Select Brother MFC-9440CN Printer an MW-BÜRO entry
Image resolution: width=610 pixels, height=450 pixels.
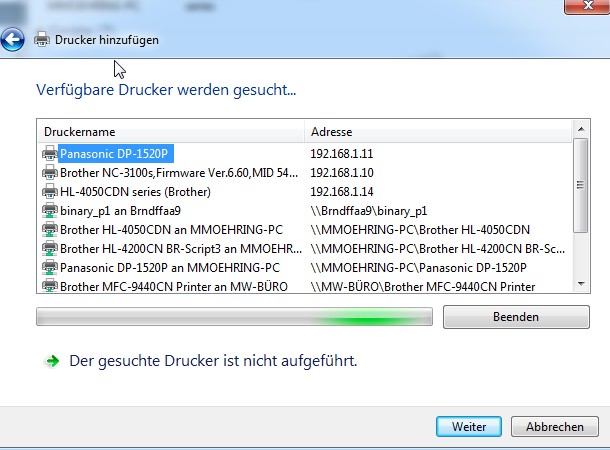coord(174,286)
